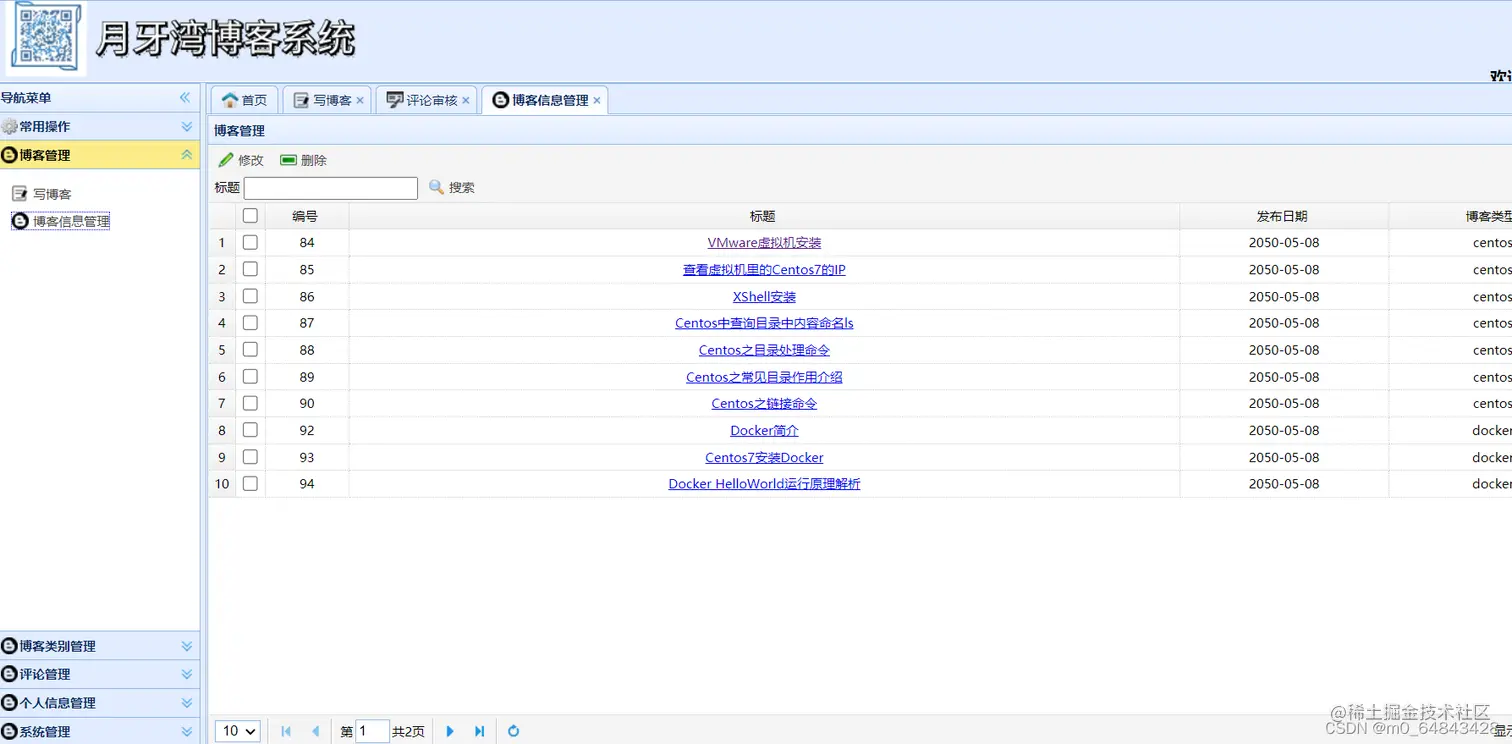This screenshot has width=1512, height=744.
Task: Check the box for blog 94
Action: pyautogui.click(x=250, y=483)
